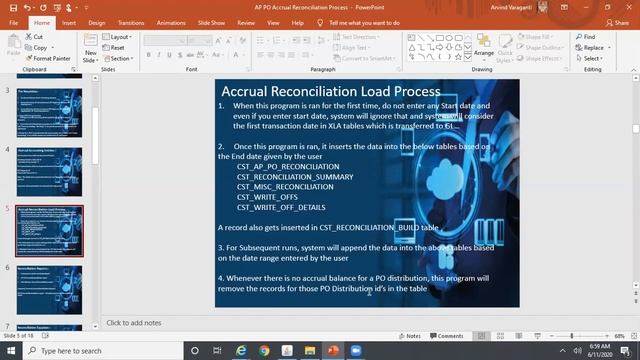Select the Down Arrow shape

[449, 47]
